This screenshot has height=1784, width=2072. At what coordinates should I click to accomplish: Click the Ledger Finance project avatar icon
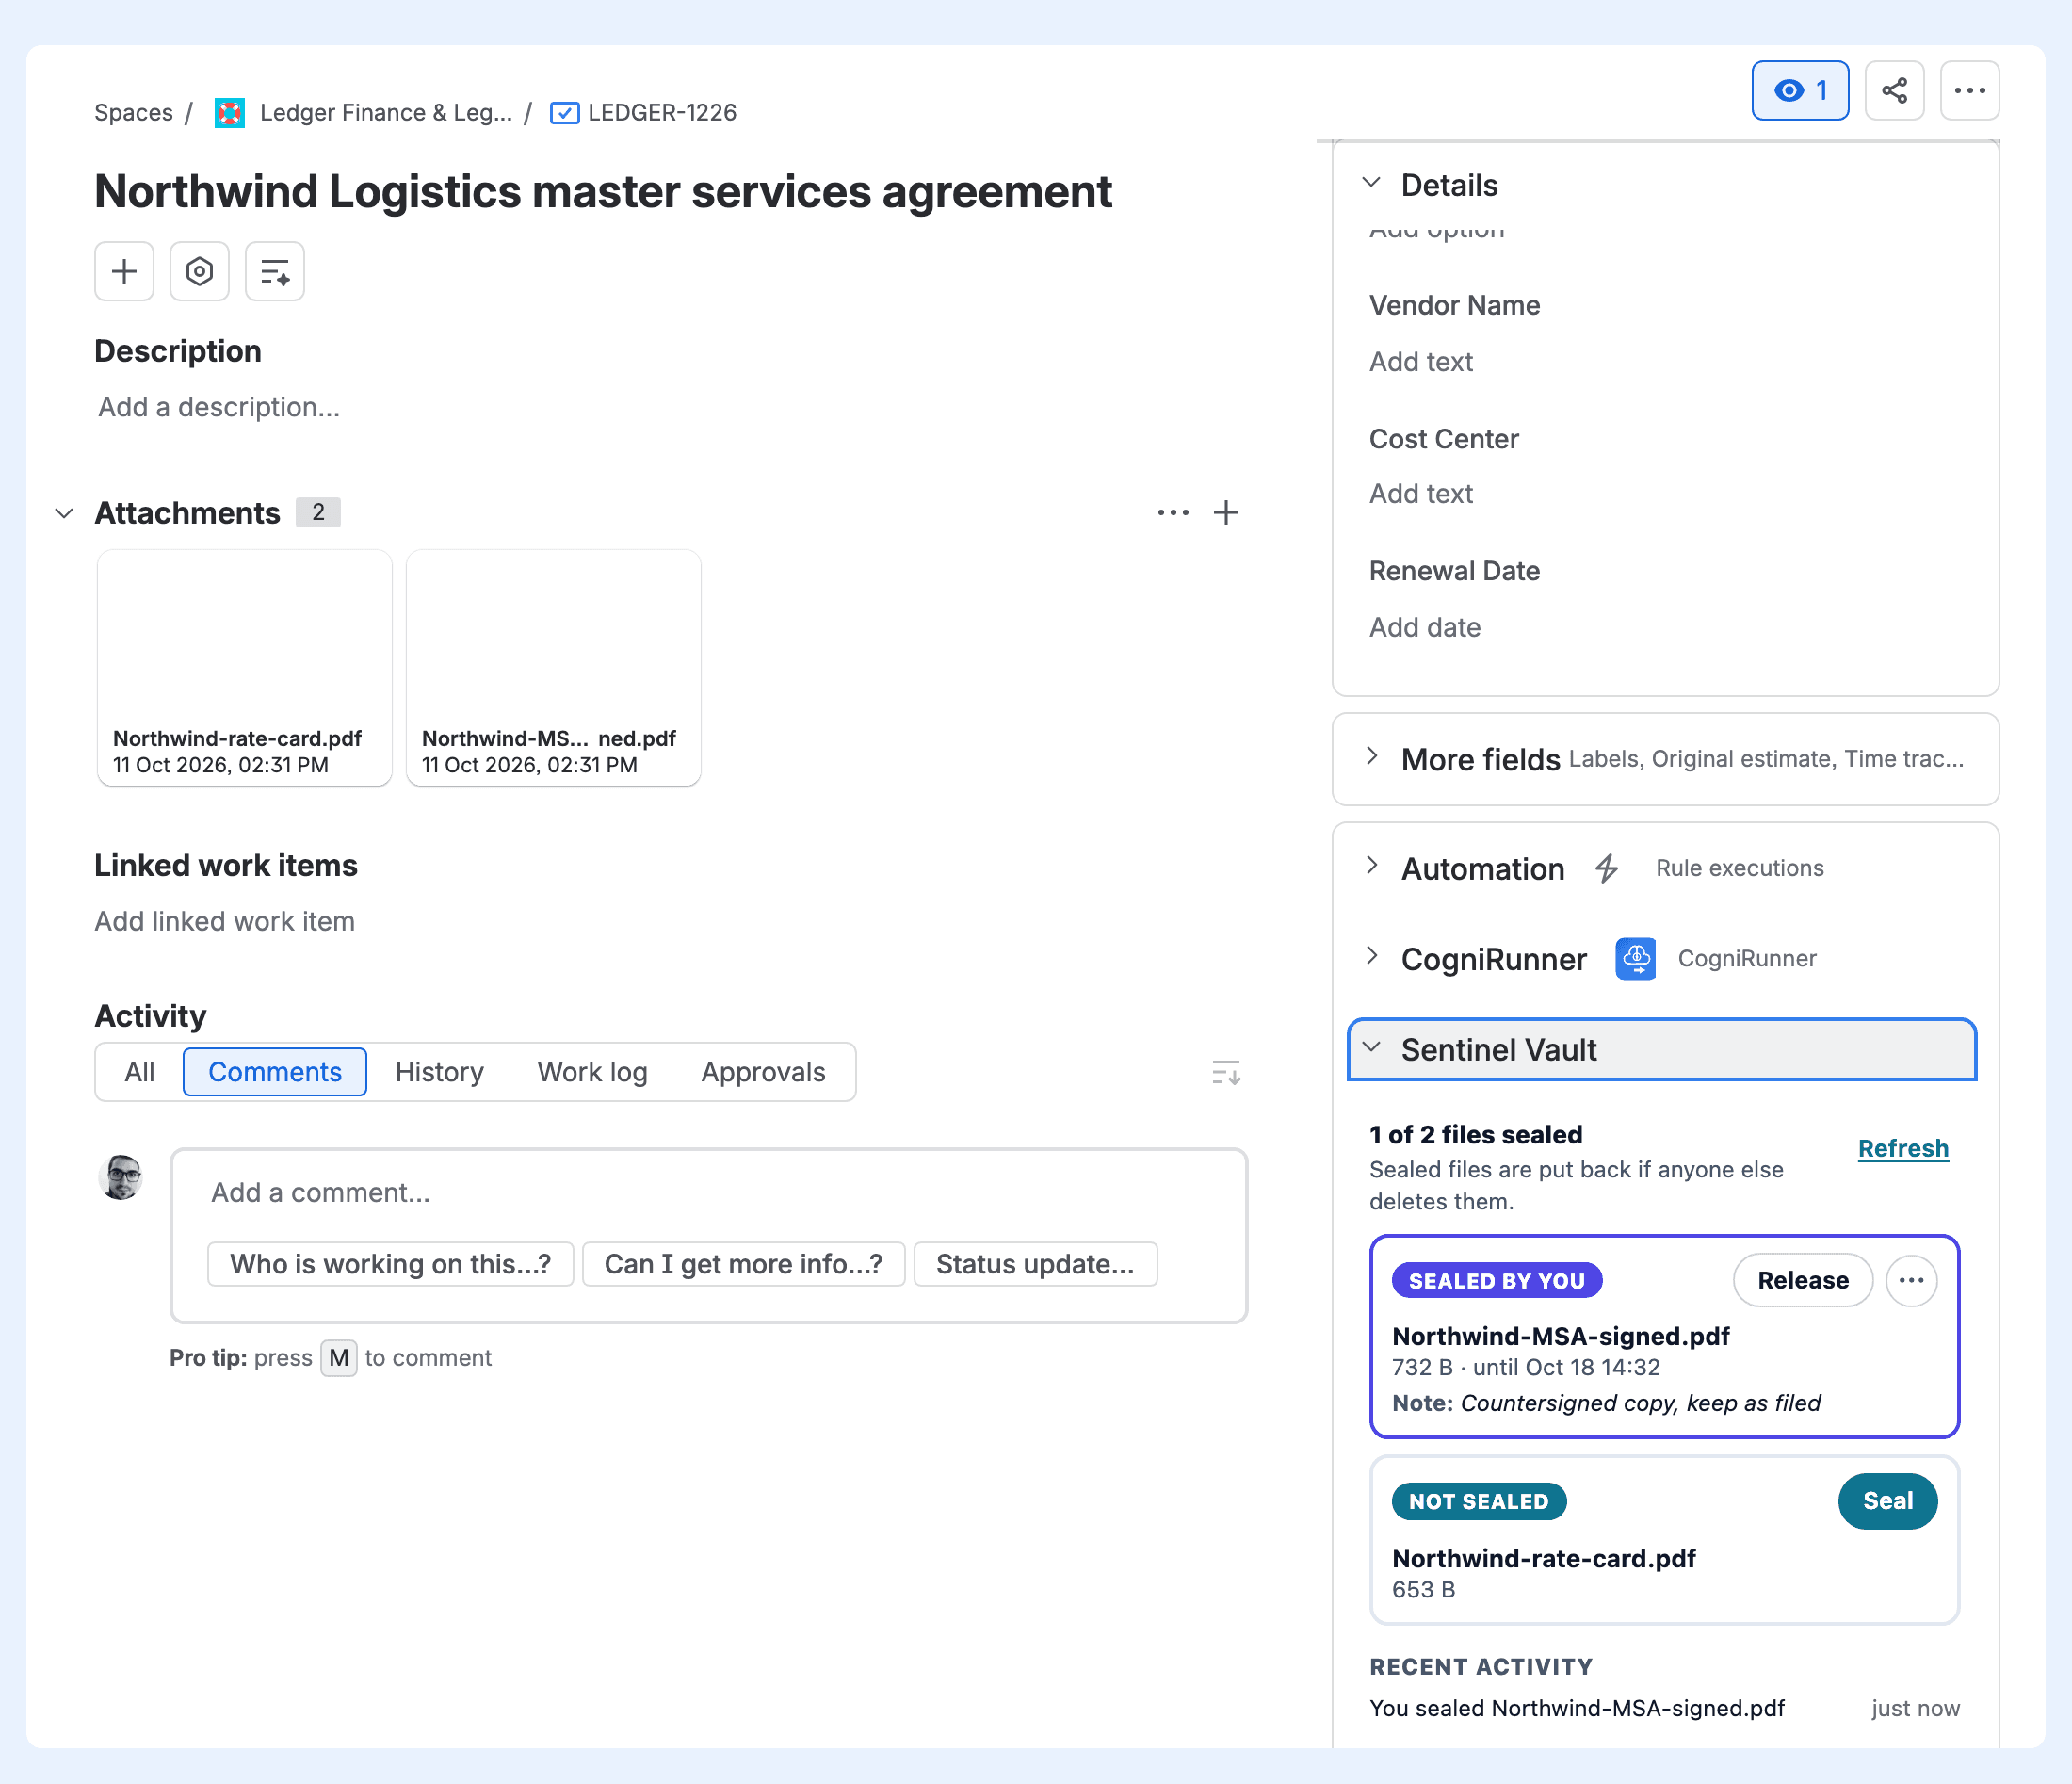click(230, 113)
